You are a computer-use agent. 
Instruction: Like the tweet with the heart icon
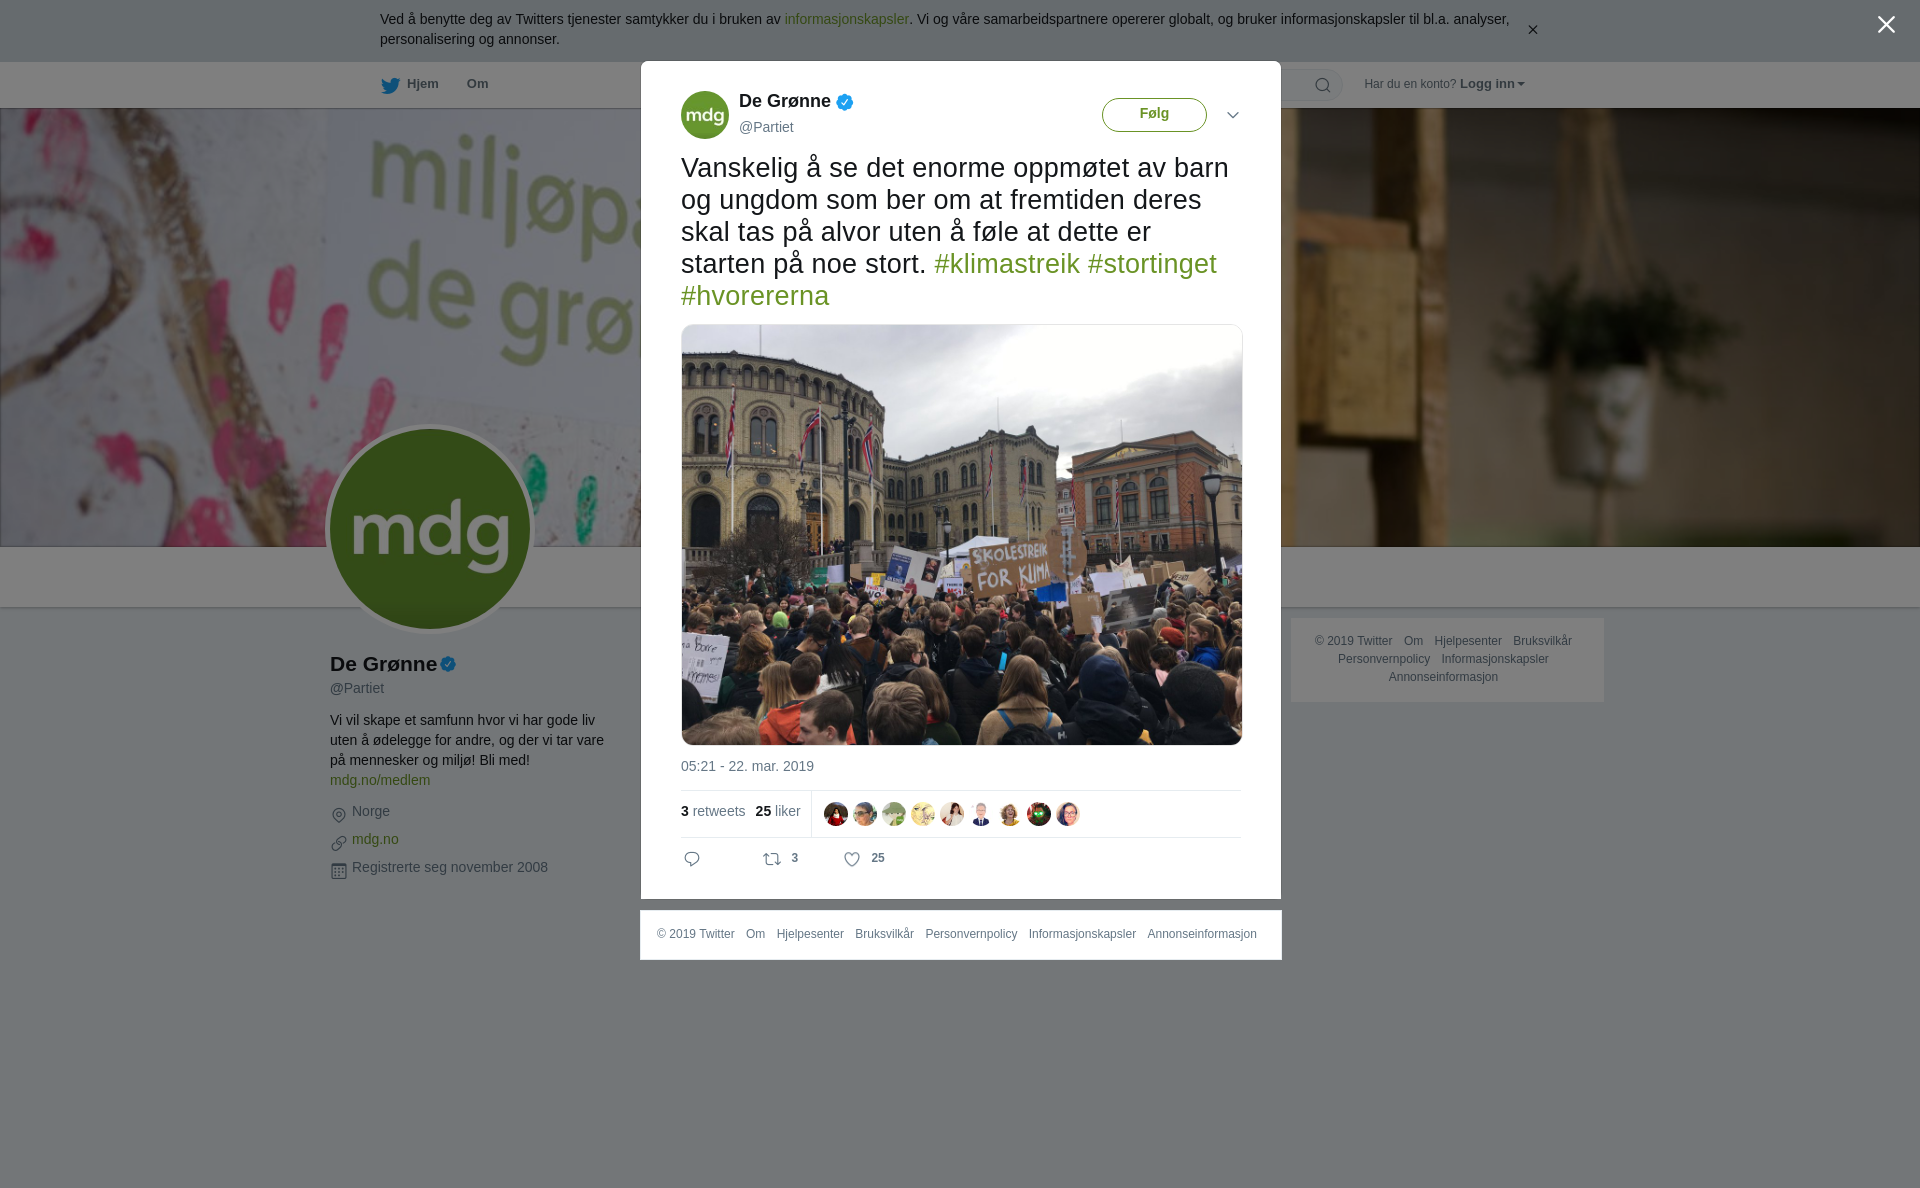[852, 859]
